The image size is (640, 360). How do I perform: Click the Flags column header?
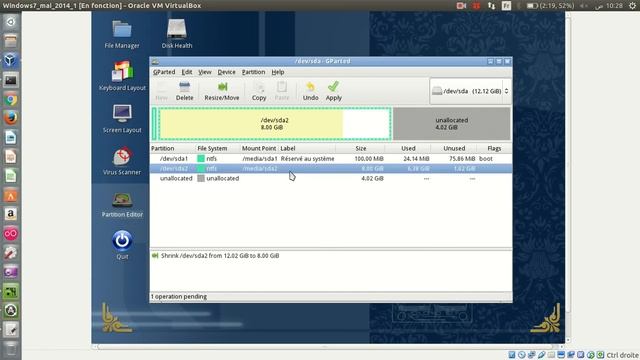(x=494, y=148)
